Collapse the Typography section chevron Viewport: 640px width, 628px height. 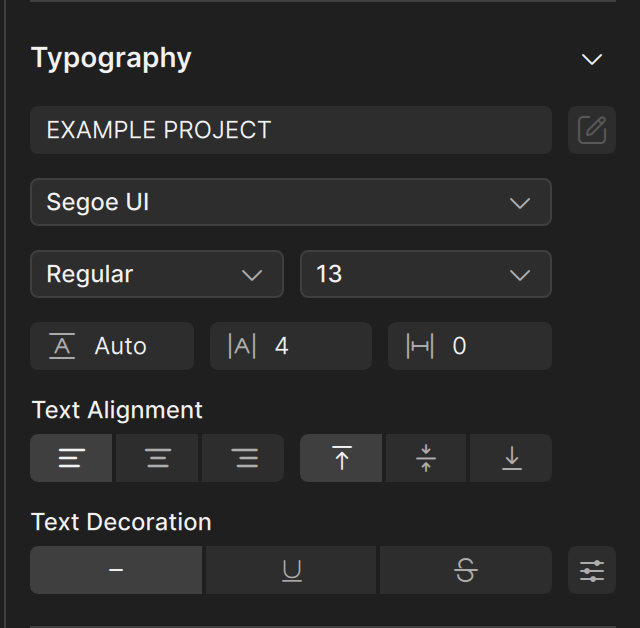[591, 60]
